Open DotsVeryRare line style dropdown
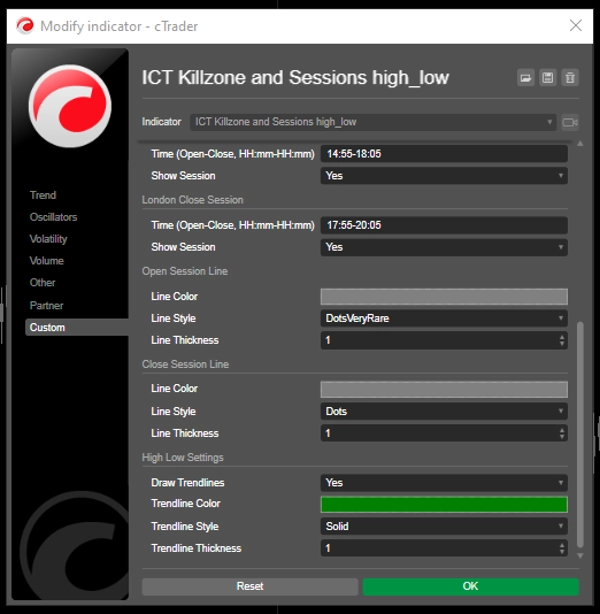600x614 pixels. point(444,318)
